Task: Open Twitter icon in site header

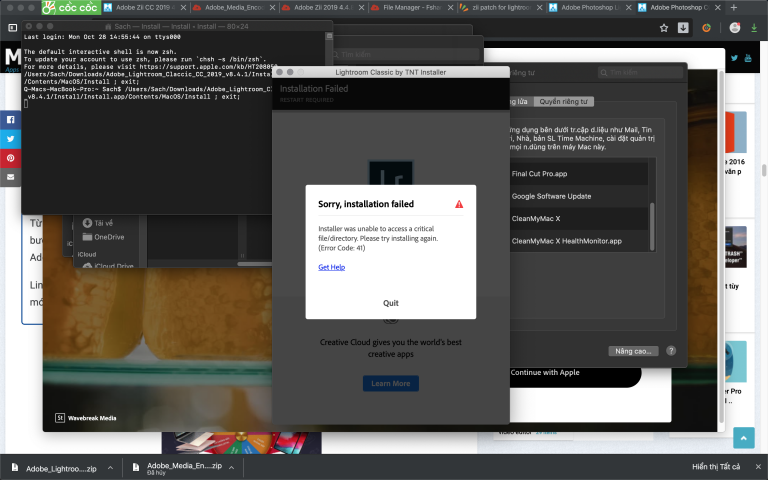Action: point(734,58)
